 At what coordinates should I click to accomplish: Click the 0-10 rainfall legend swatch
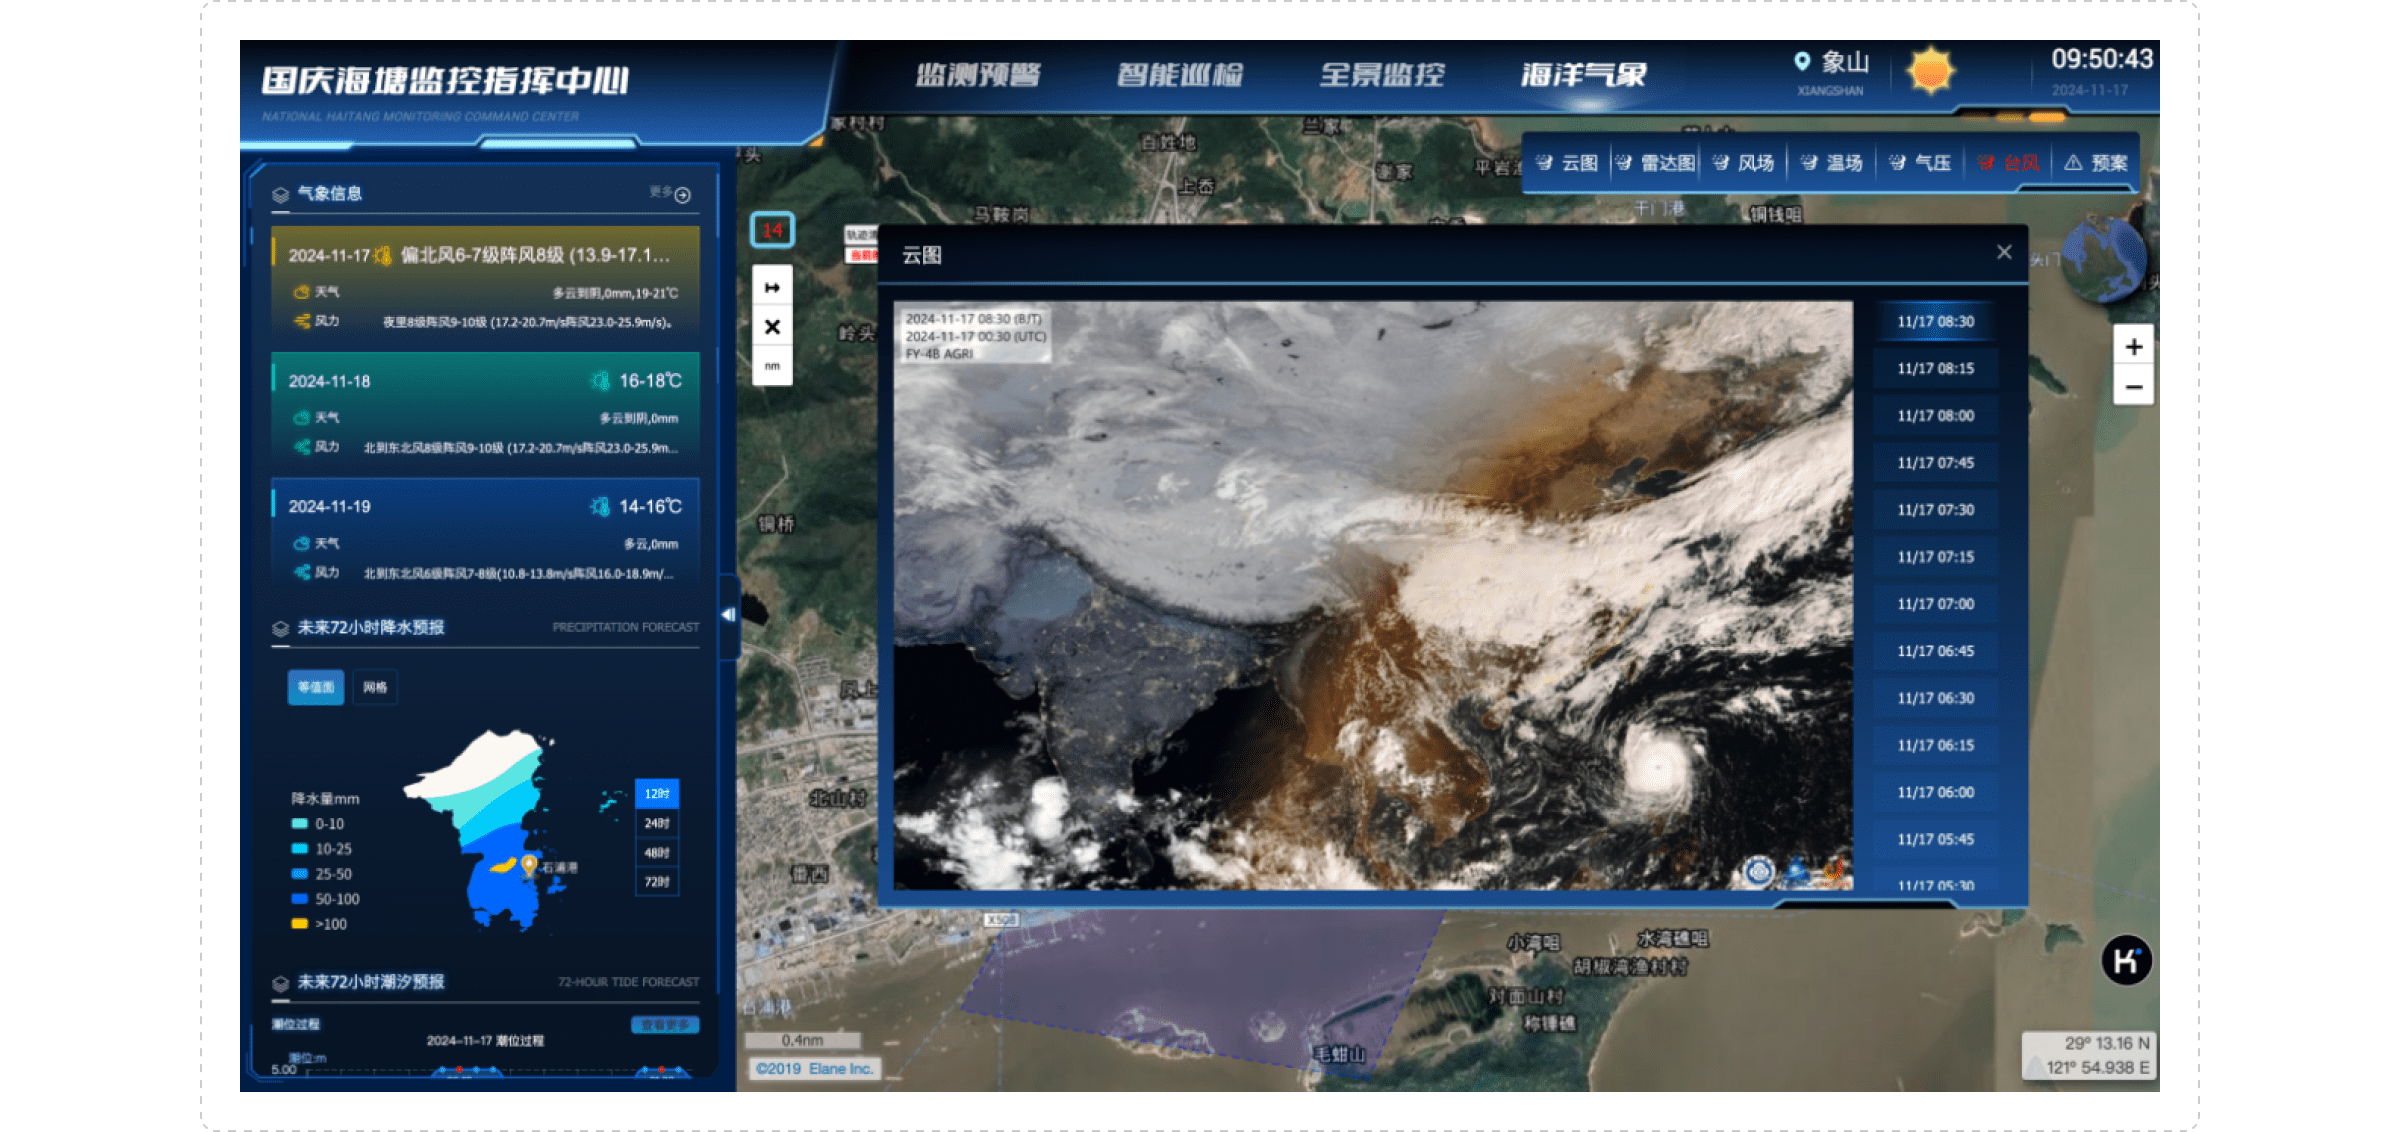(299, 824)
